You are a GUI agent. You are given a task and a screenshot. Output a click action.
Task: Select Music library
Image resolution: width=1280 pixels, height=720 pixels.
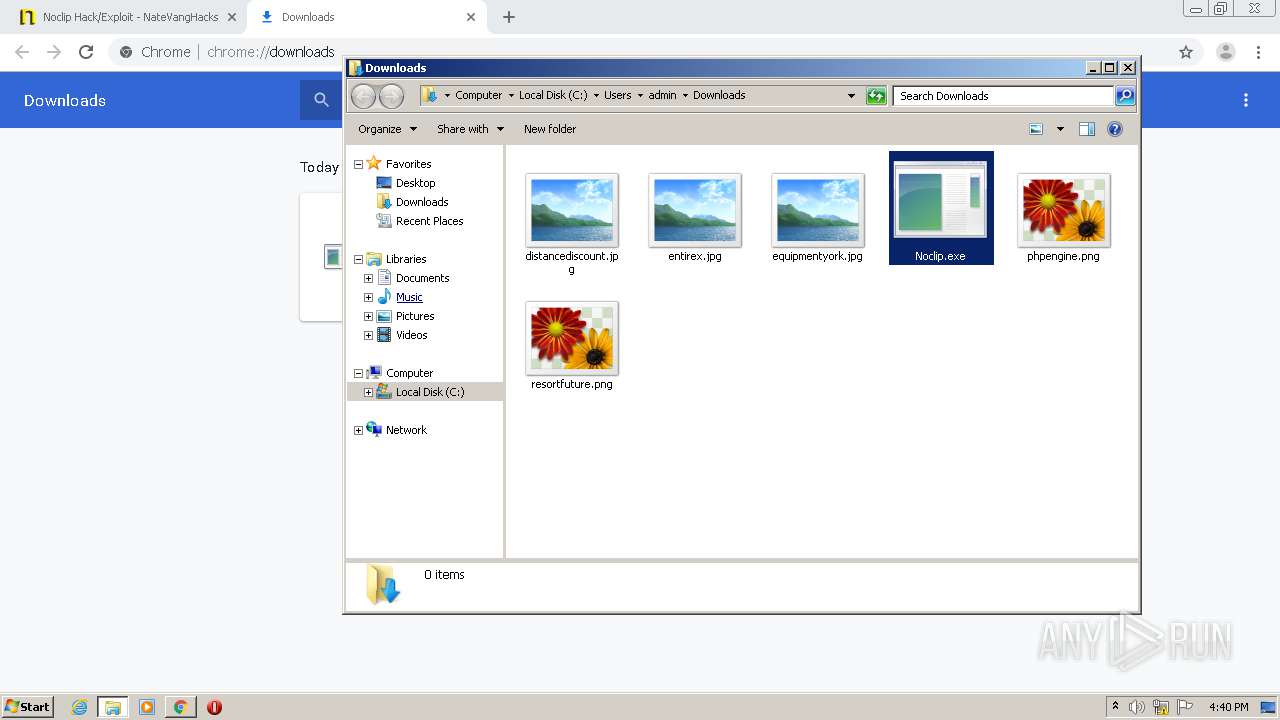tap(409, 297)
